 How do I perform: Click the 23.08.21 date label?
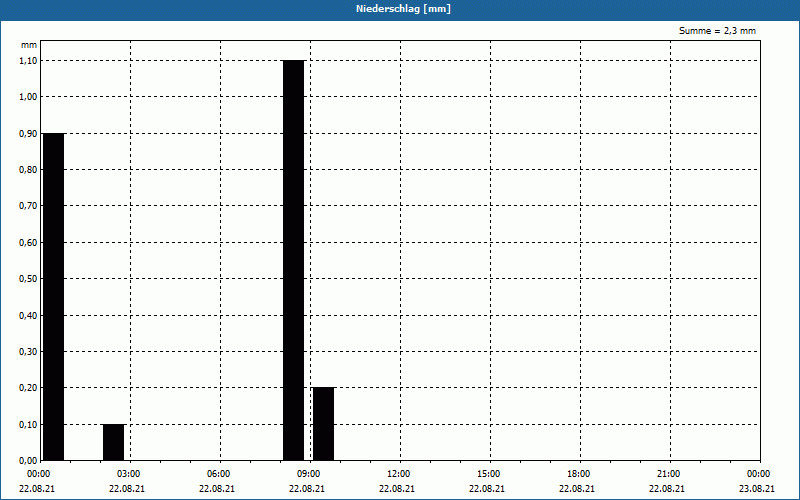click(757, 489)
